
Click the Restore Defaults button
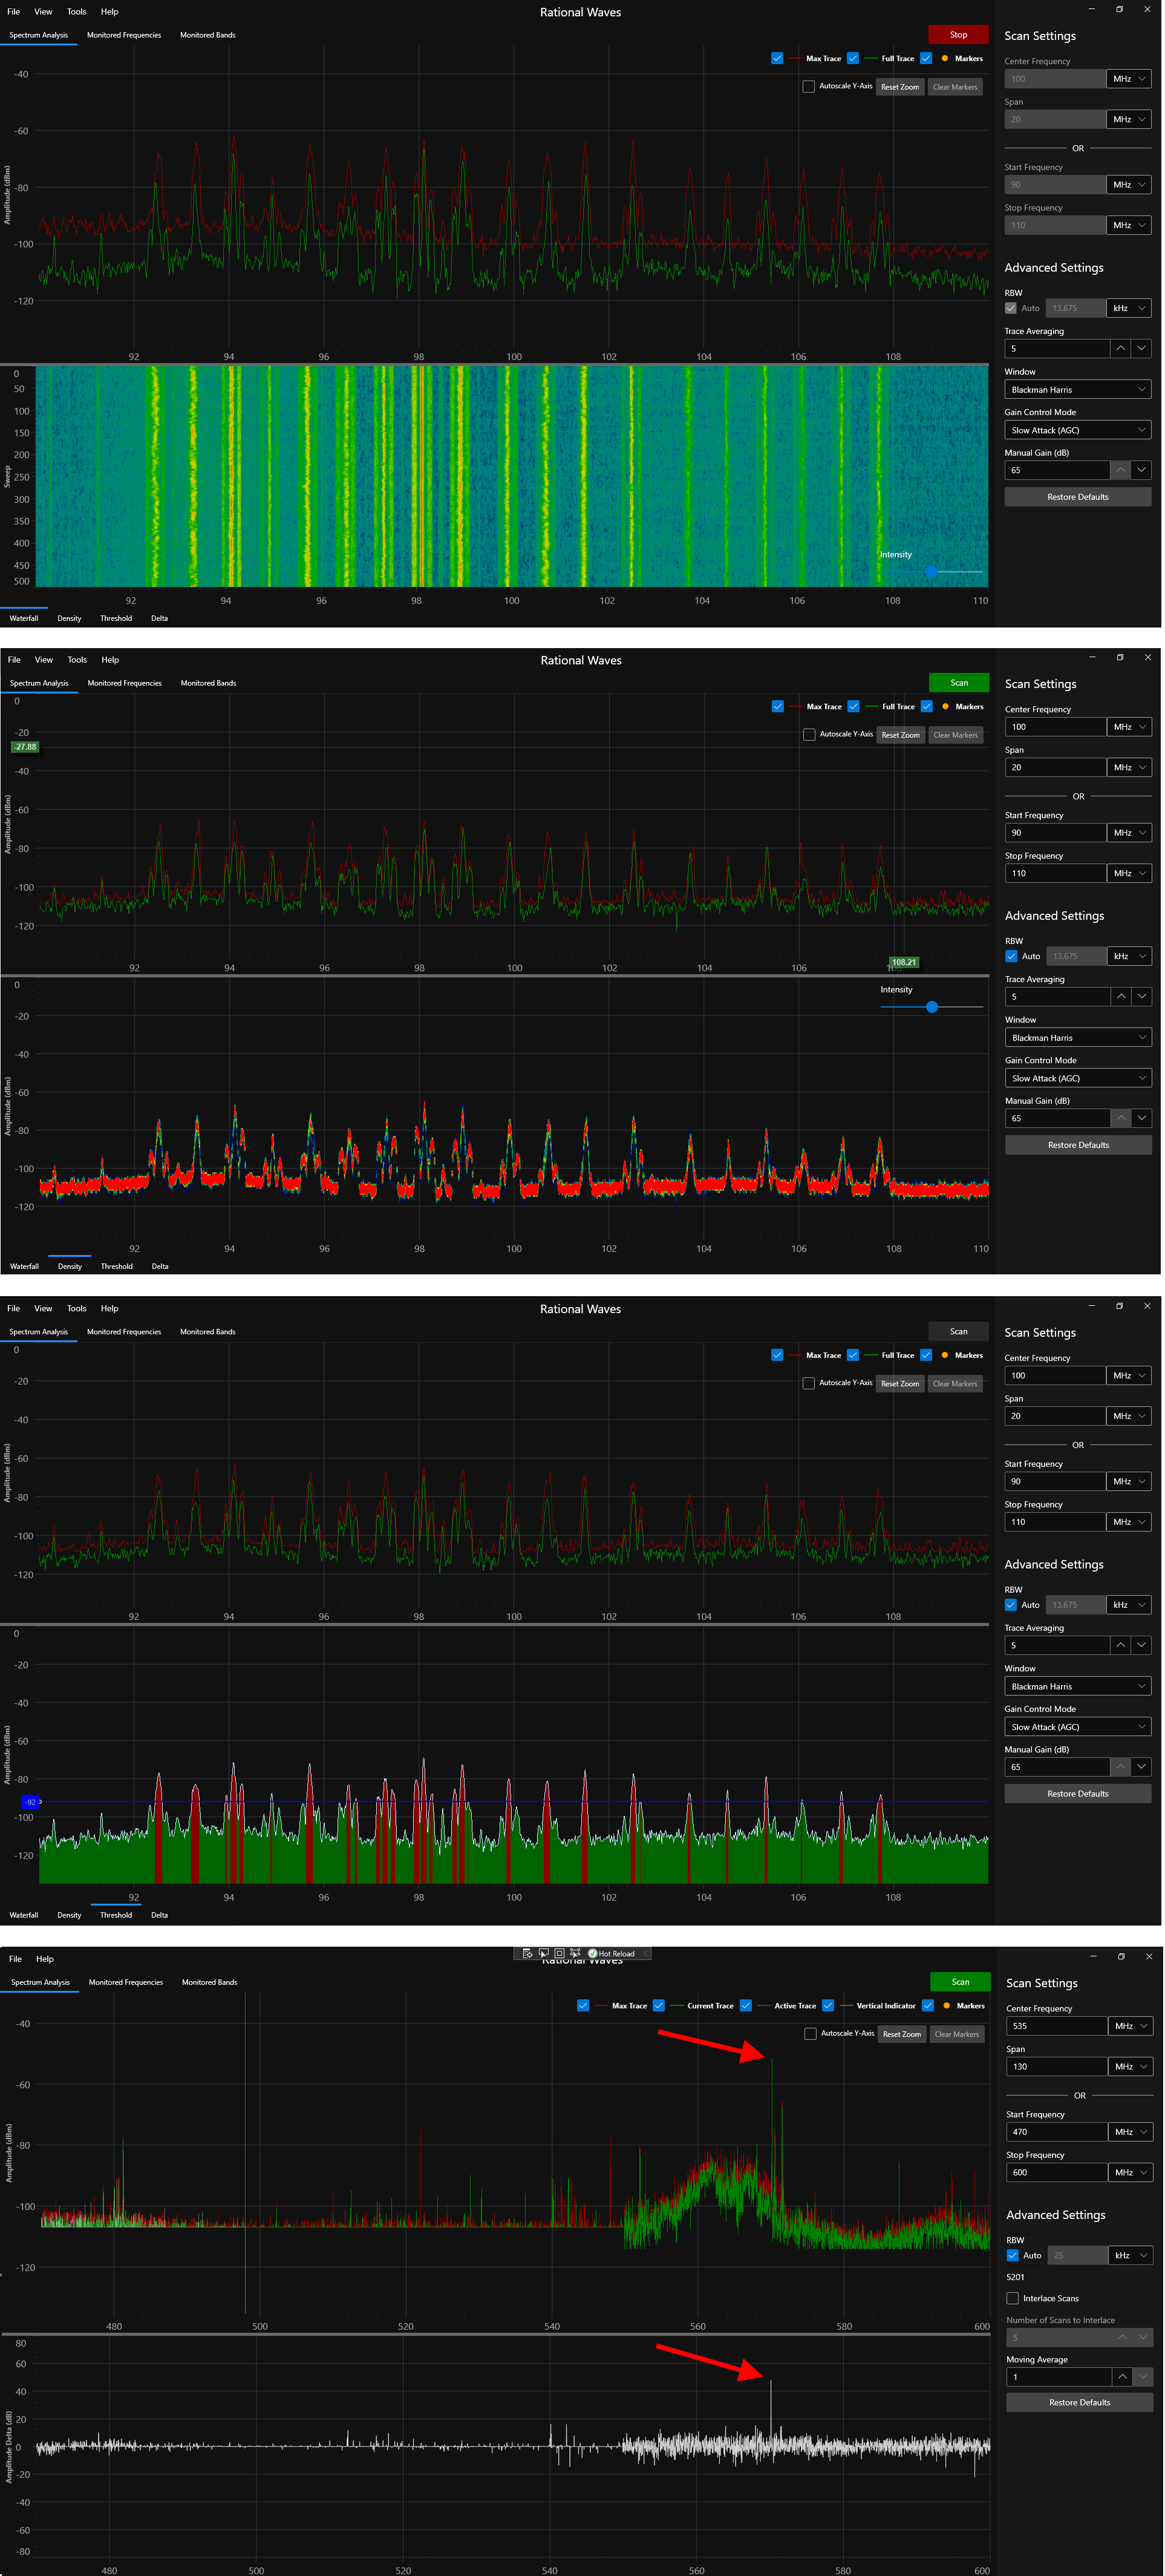click(1077, 496)
